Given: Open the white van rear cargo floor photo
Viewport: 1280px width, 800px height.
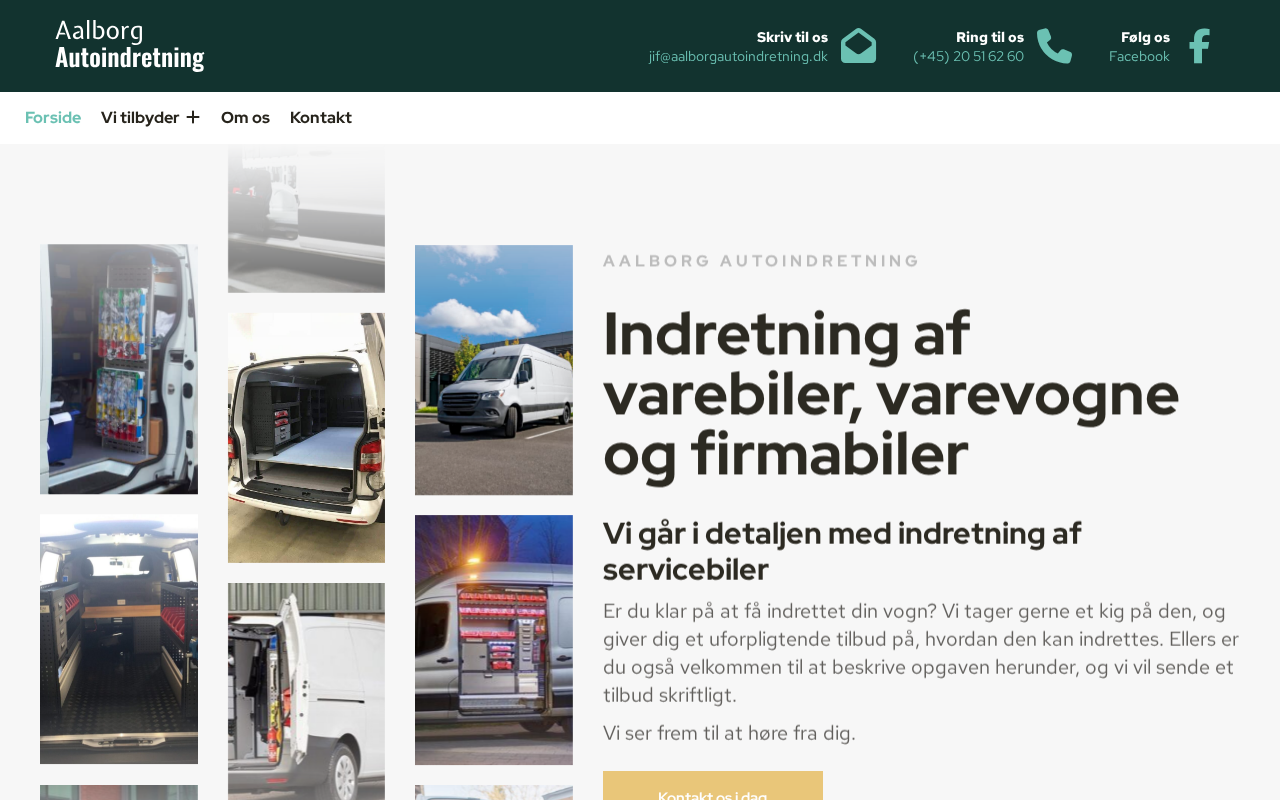Looking at the screenshot, I should click(x=306, y=438).
